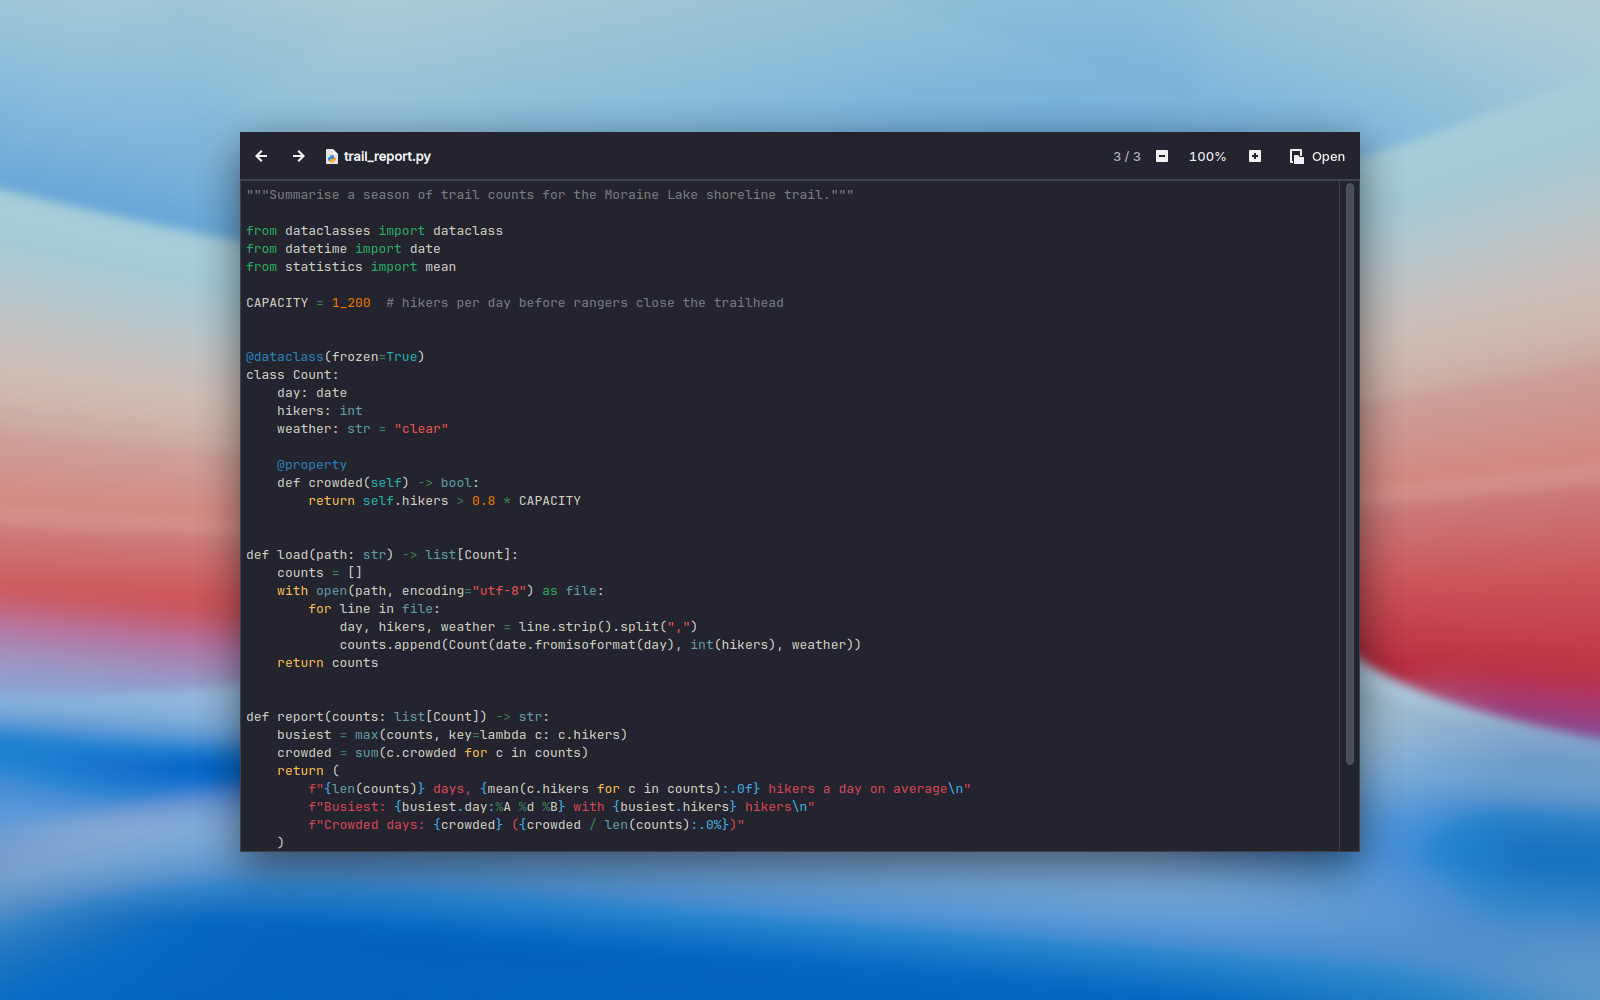Screen dimensions: 1600x1000
Task: Click the f-string line starting with 'Crowded days:'
Action: point(526,825)
